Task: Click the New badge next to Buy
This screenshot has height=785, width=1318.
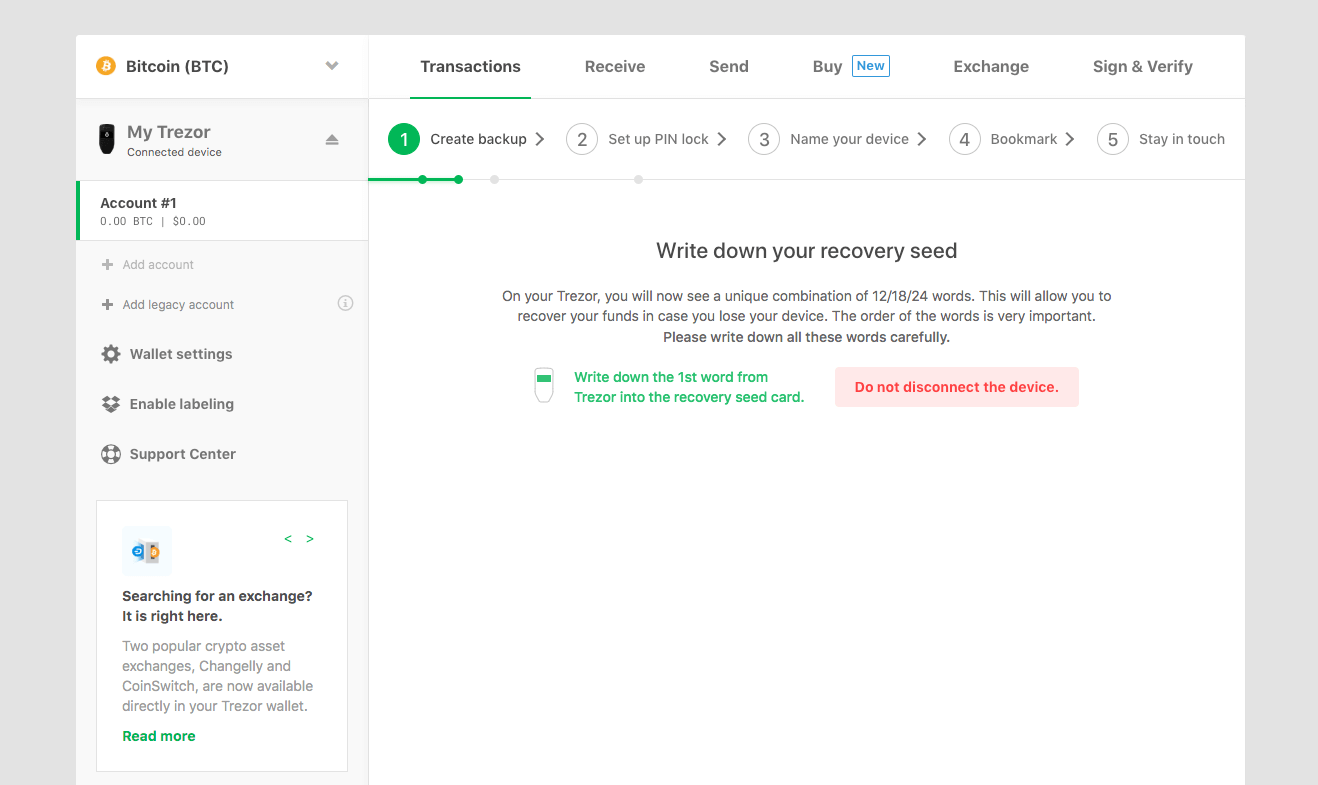Action: pos(871,66)
